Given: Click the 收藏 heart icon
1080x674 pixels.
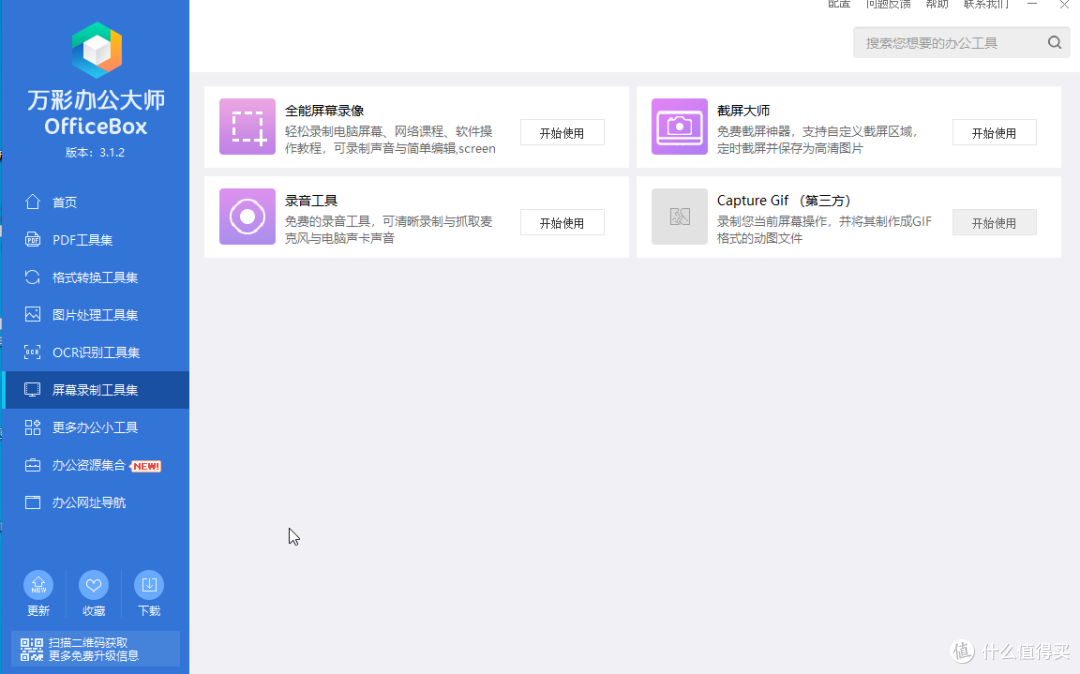Looking at the screenshot, I should pos(94,585).
